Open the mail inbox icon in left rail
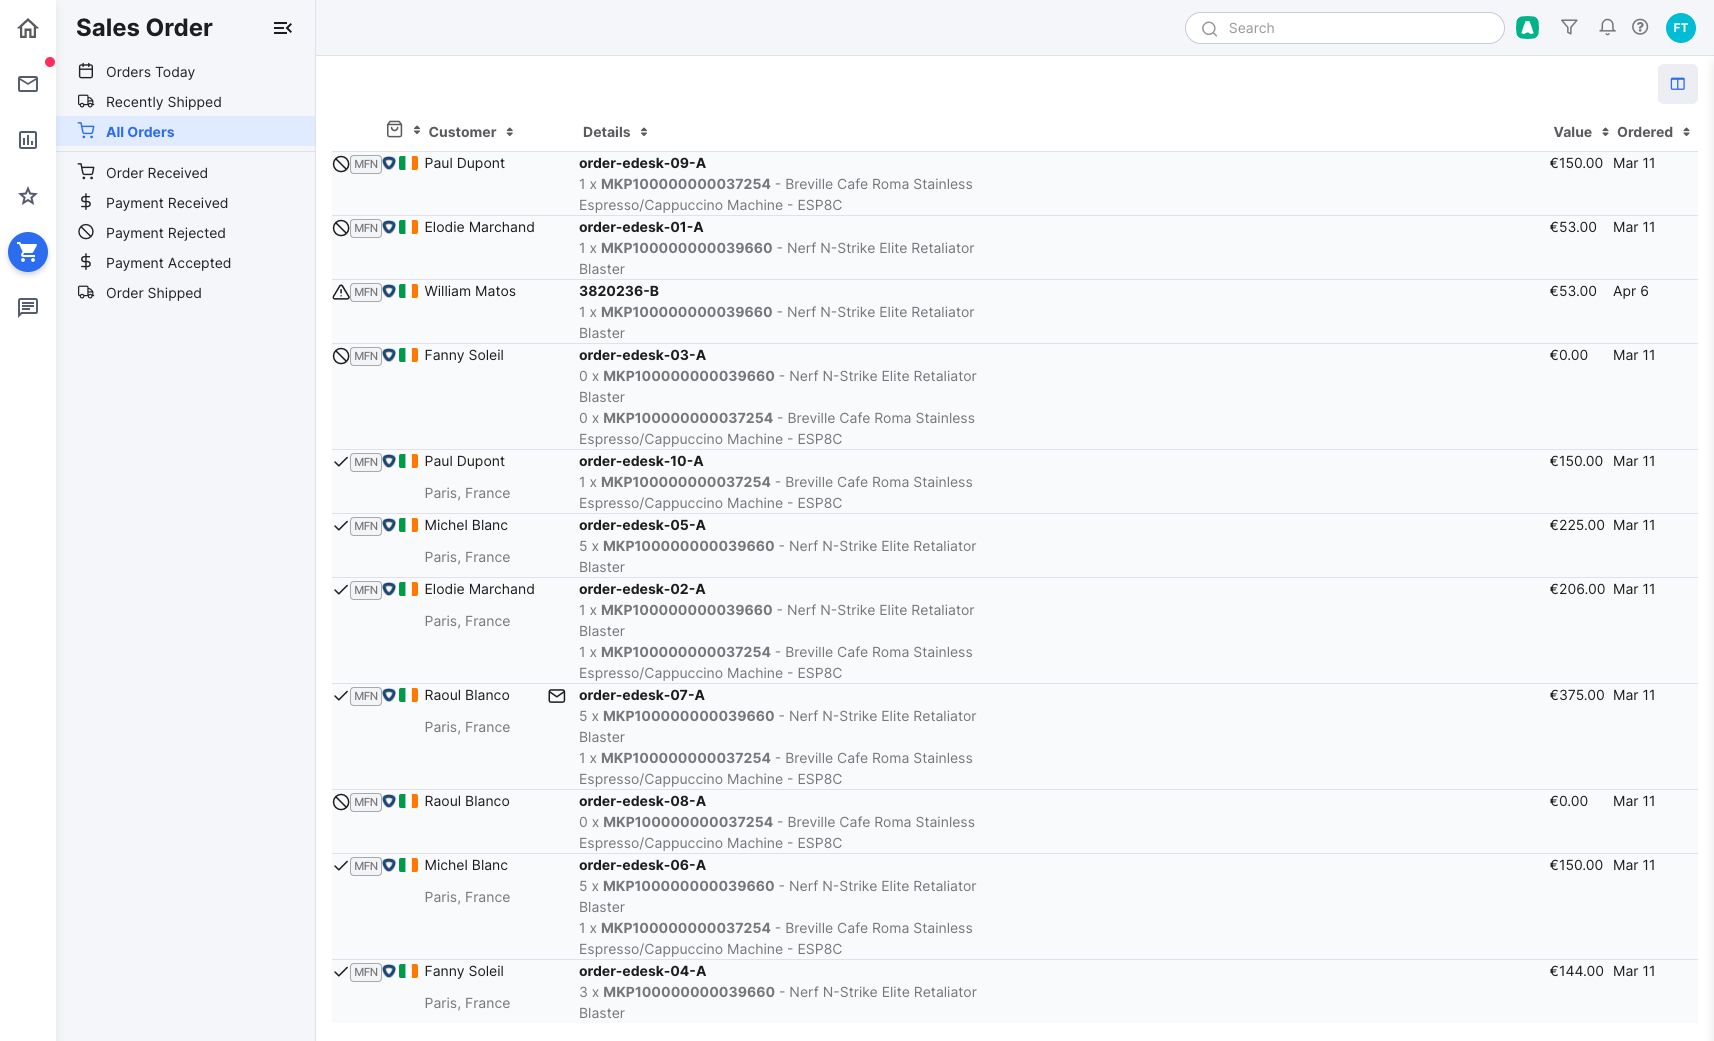Viewport: 1714px width, 1041px height. (28, 84)
